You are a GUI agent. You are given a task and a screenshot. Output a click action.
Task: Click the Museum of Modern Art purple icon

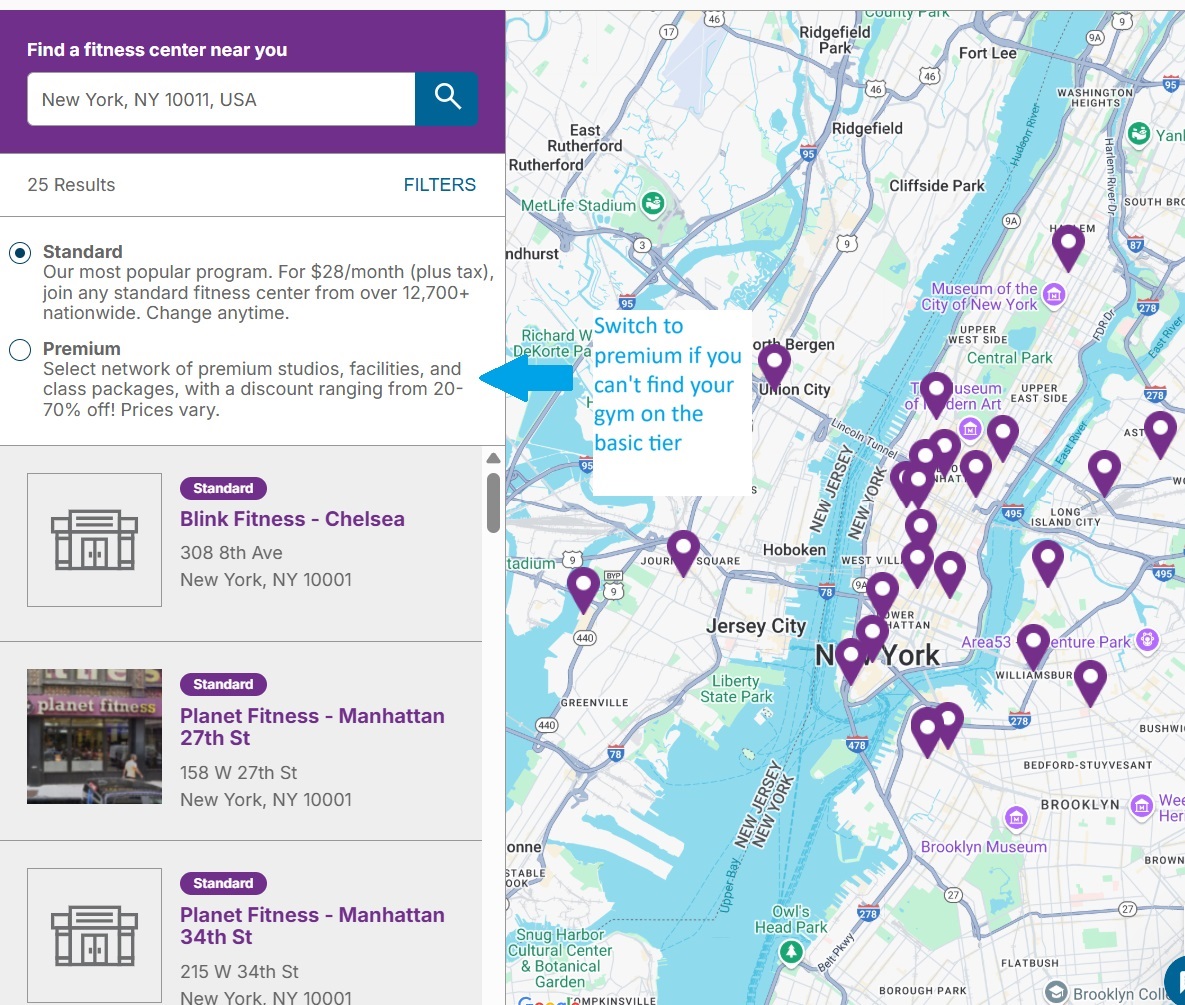click(970, 429)
